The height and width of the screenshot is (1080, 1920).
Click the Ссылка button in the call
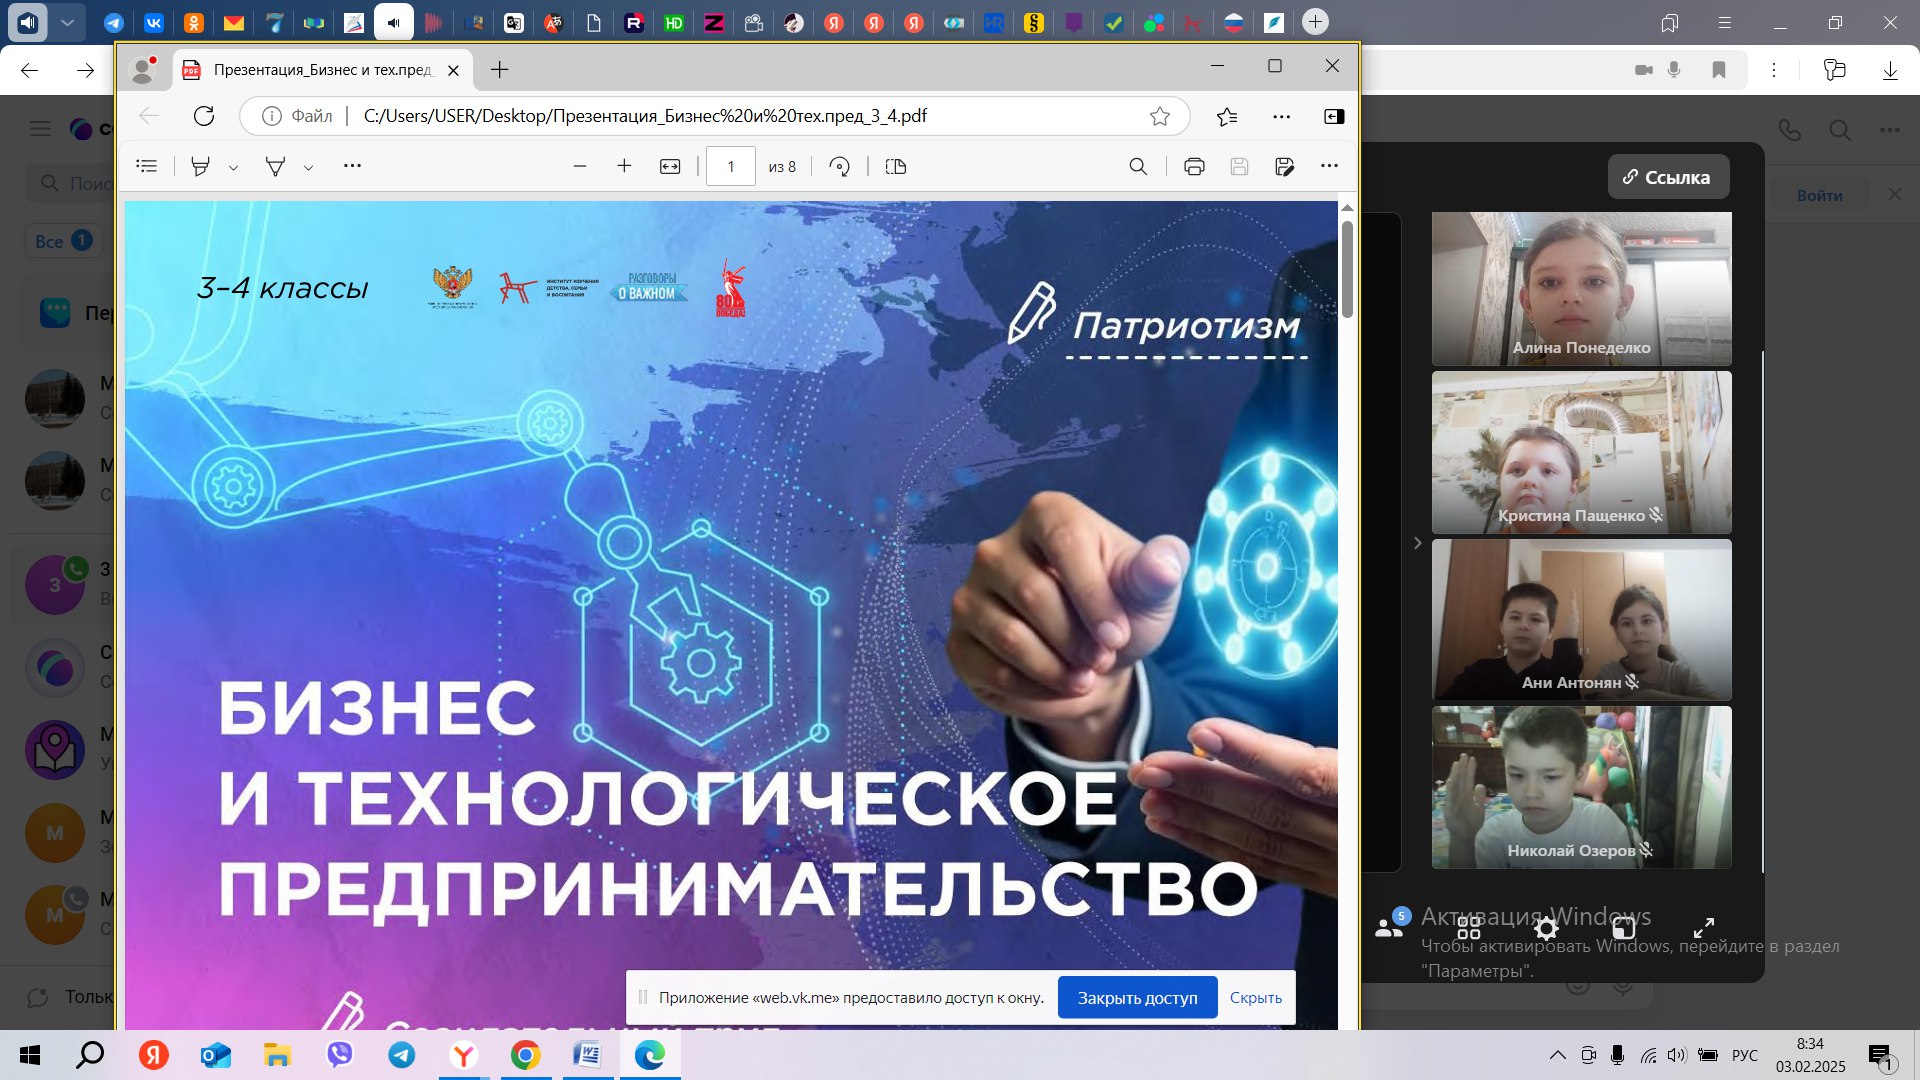pos(1668,177)
